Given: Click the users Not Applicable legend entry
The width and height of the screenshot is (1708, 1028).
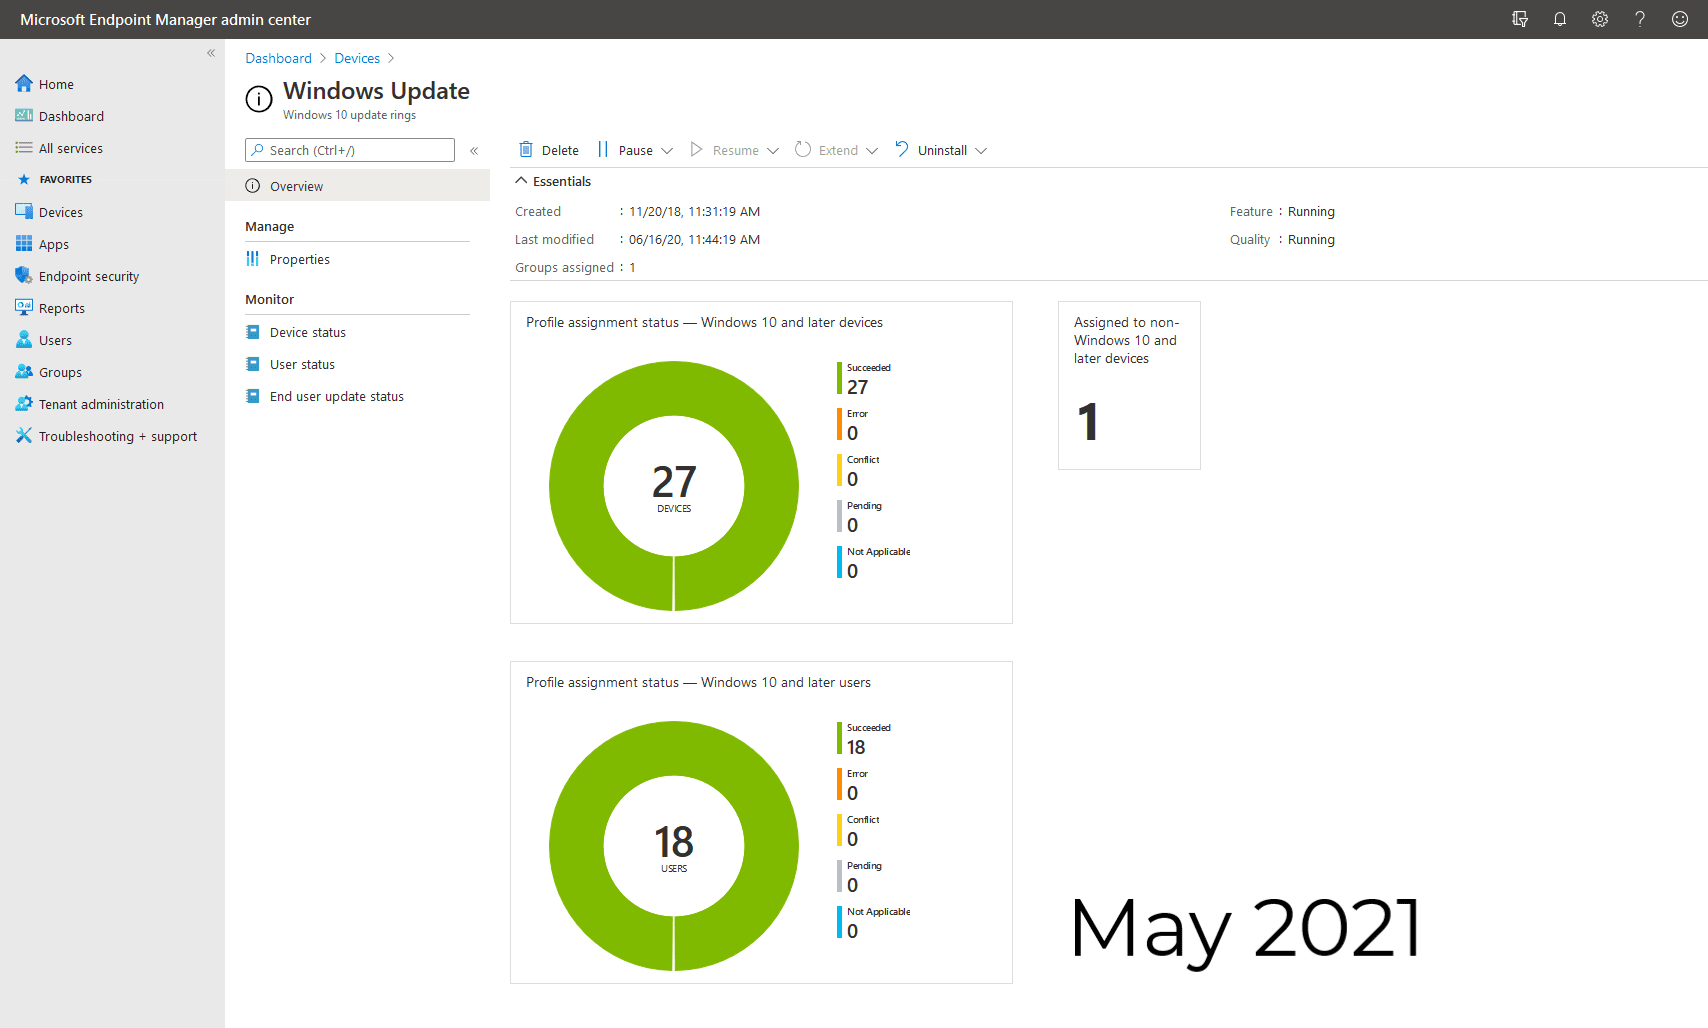Looking at the screenshot, I should [874, 923].
